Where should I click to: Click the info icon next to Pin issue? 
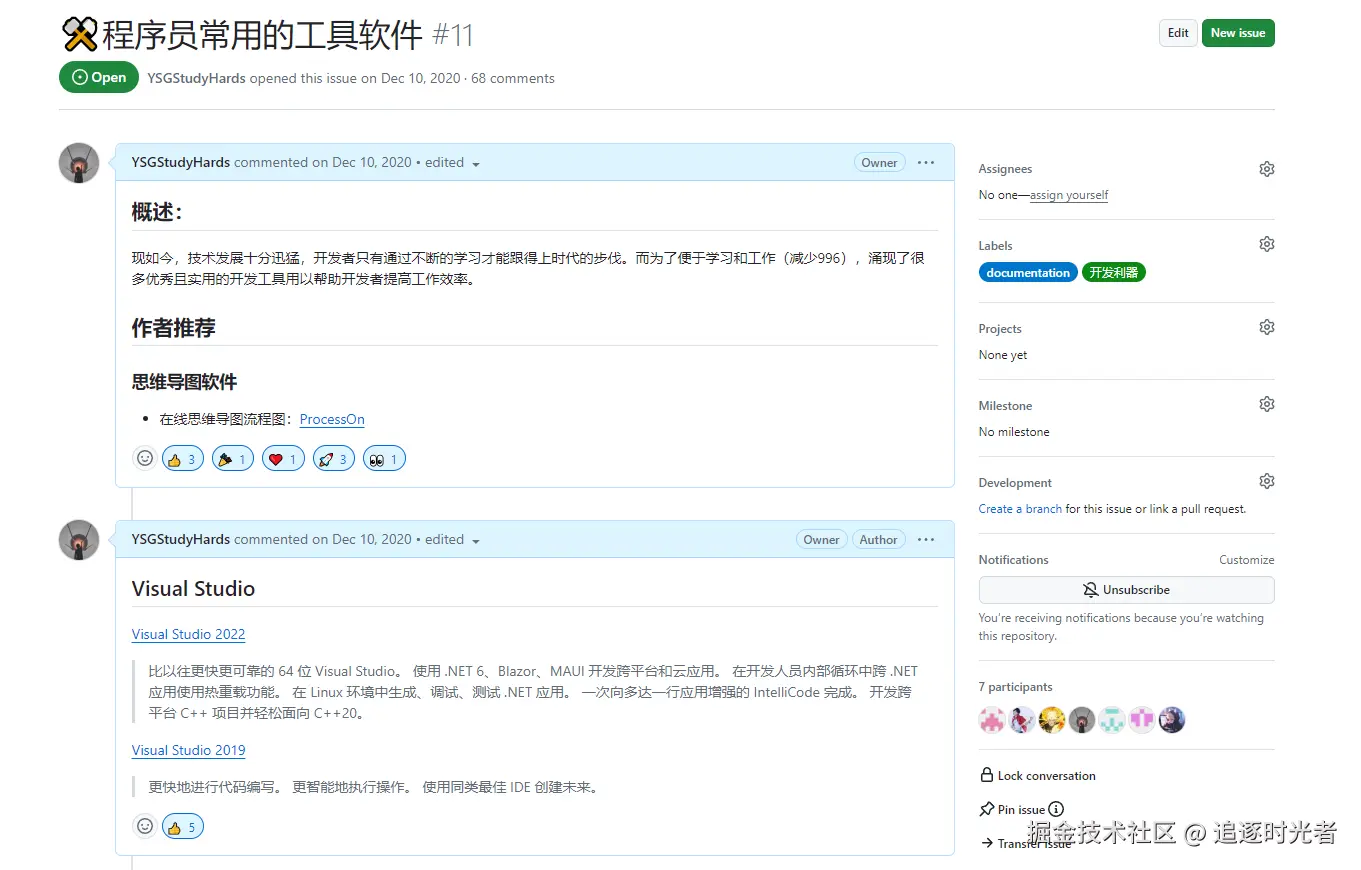(1056, 809)
